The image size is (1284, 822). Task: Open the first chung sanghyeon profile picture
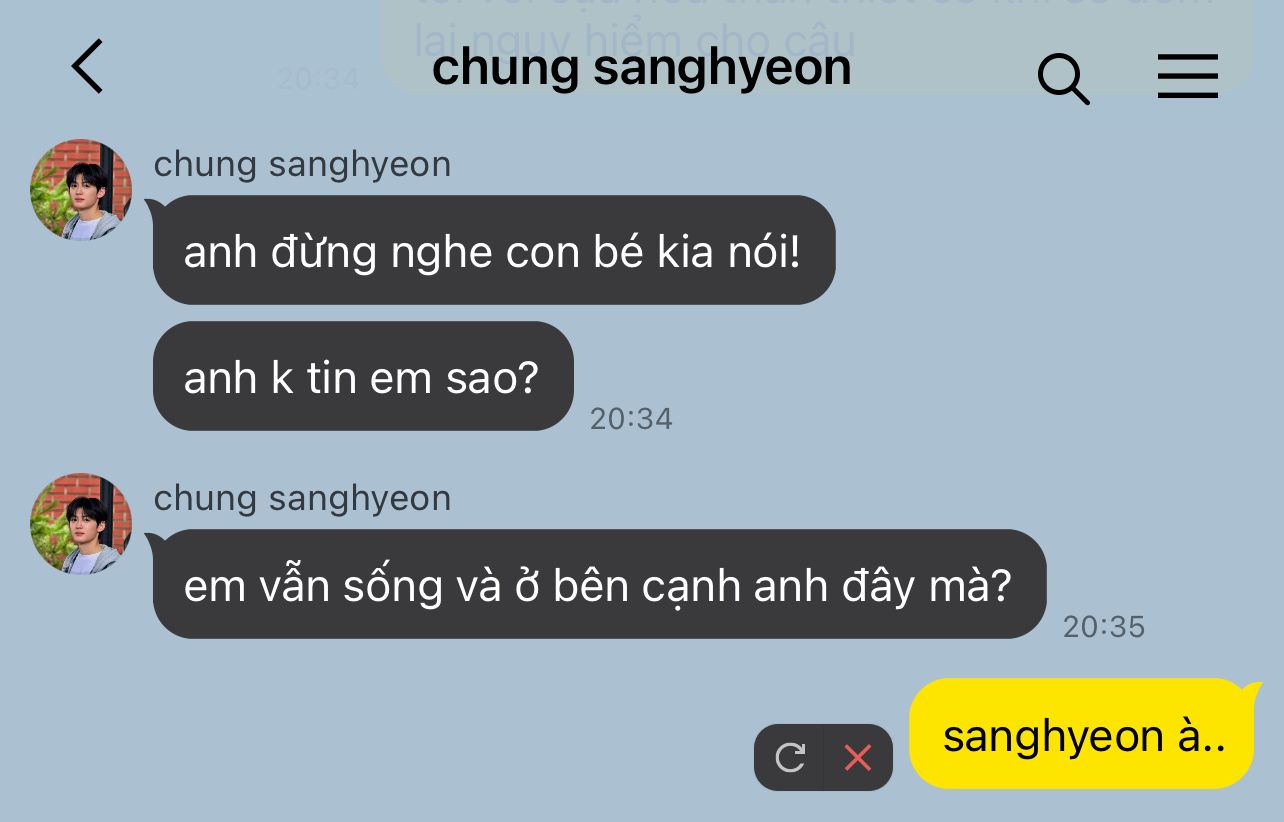point(81,190)
